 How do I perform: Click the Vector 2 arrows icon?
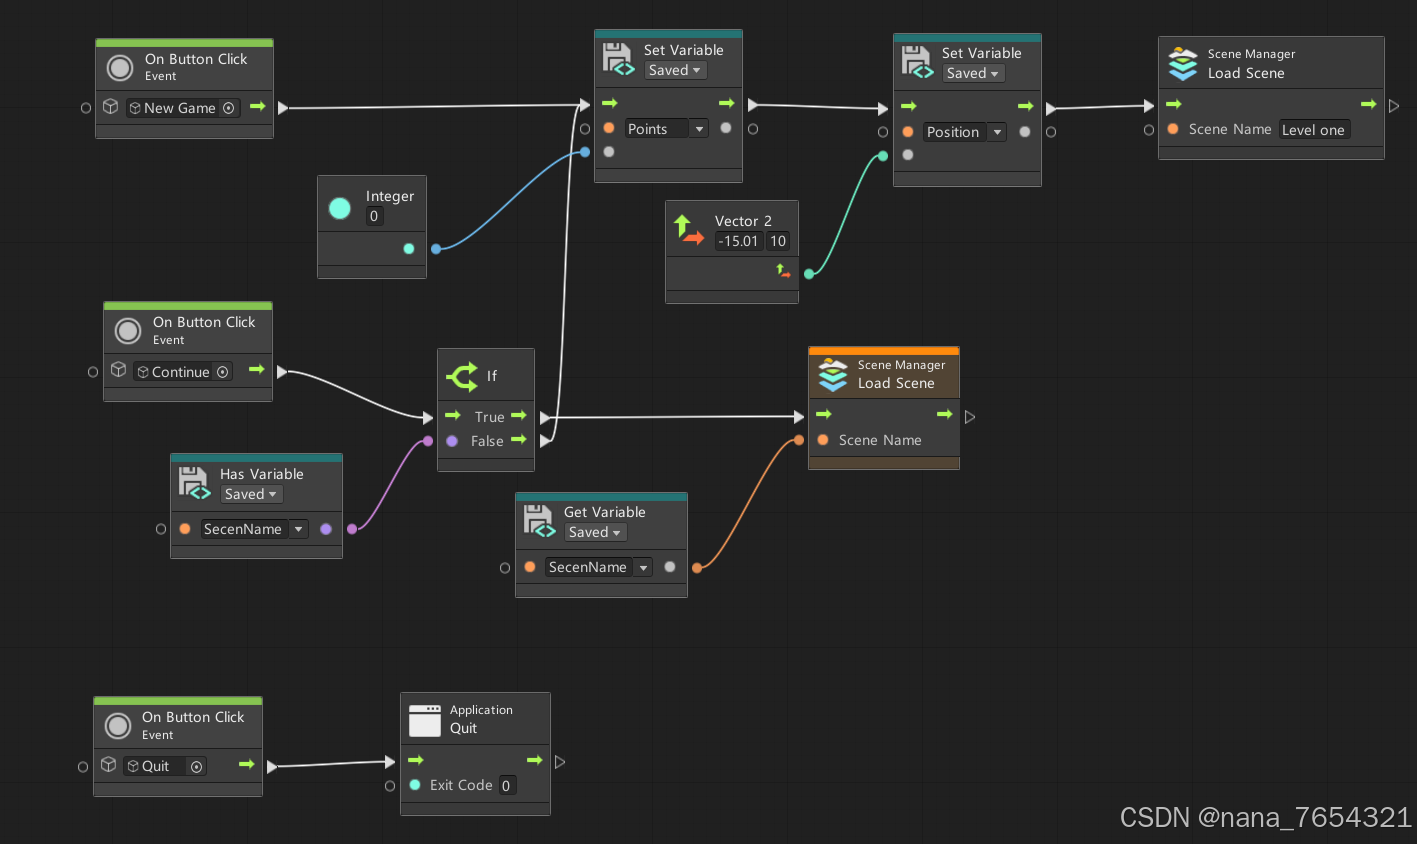688,228
